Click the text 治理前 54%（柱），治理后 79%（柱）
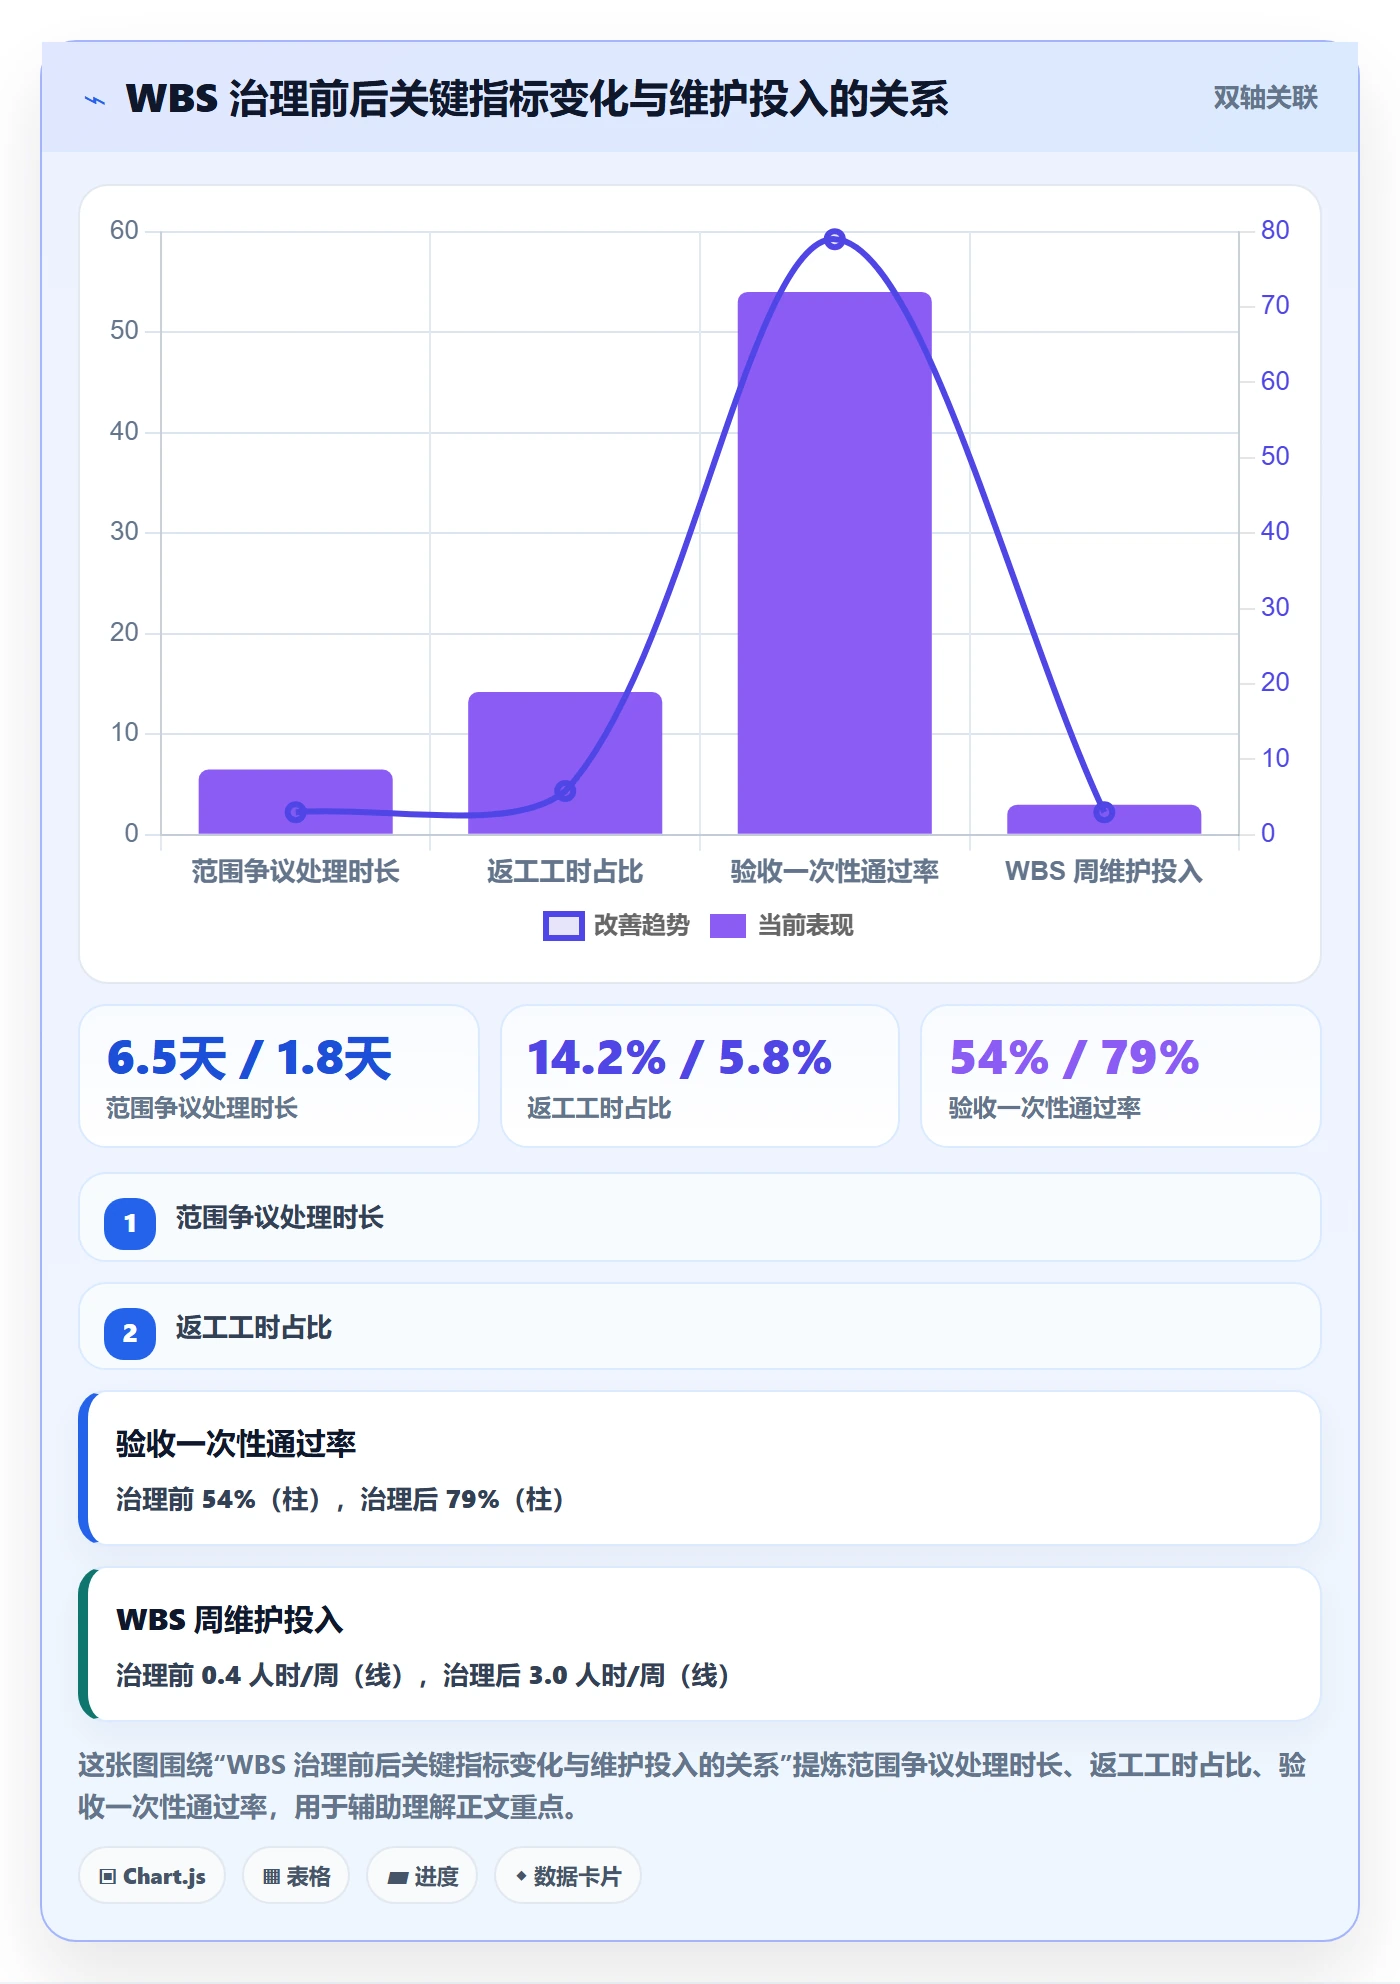 341,1500
